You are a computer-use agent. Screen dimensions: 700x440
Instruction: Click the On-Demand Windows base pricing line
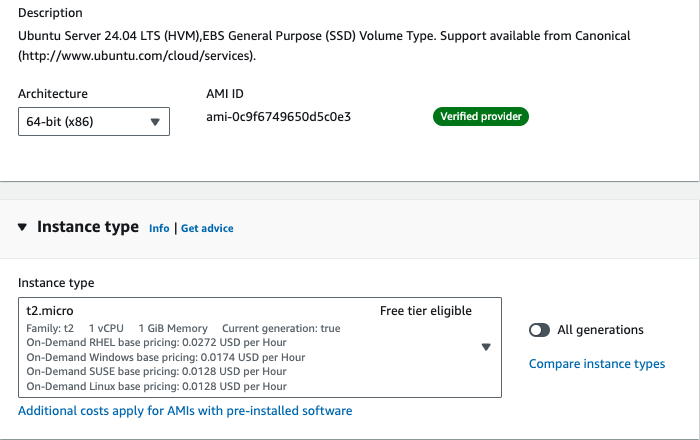165,357
